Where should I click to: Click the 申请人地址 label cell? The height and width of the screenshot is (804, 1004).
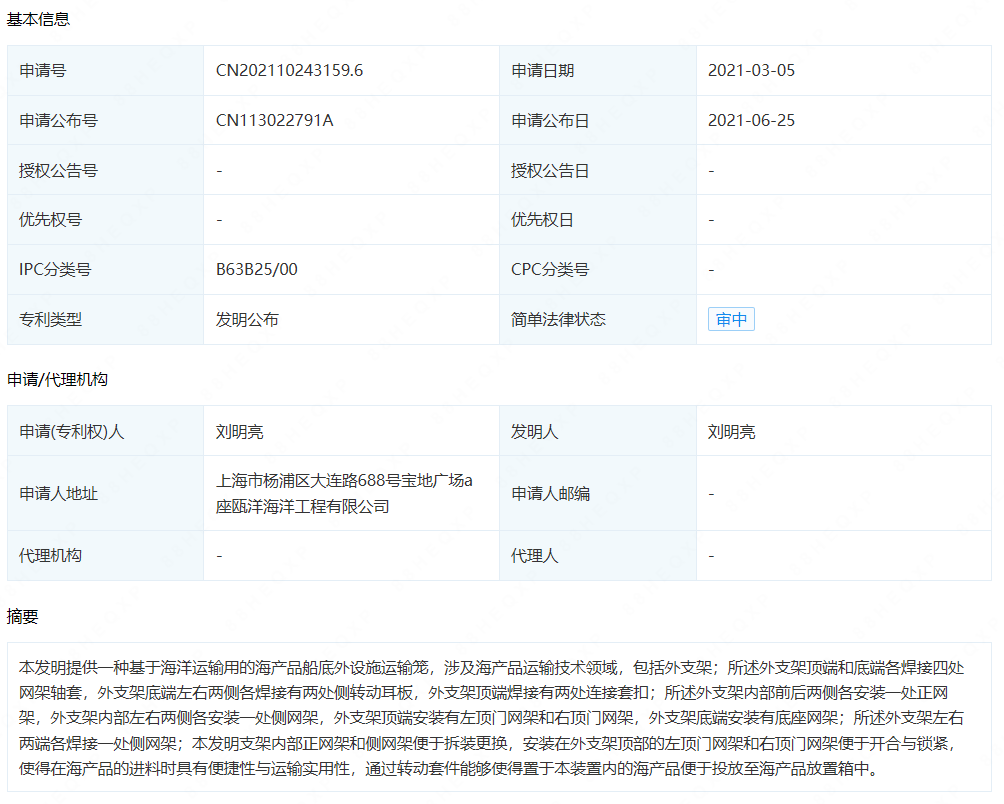pos(106,494)
